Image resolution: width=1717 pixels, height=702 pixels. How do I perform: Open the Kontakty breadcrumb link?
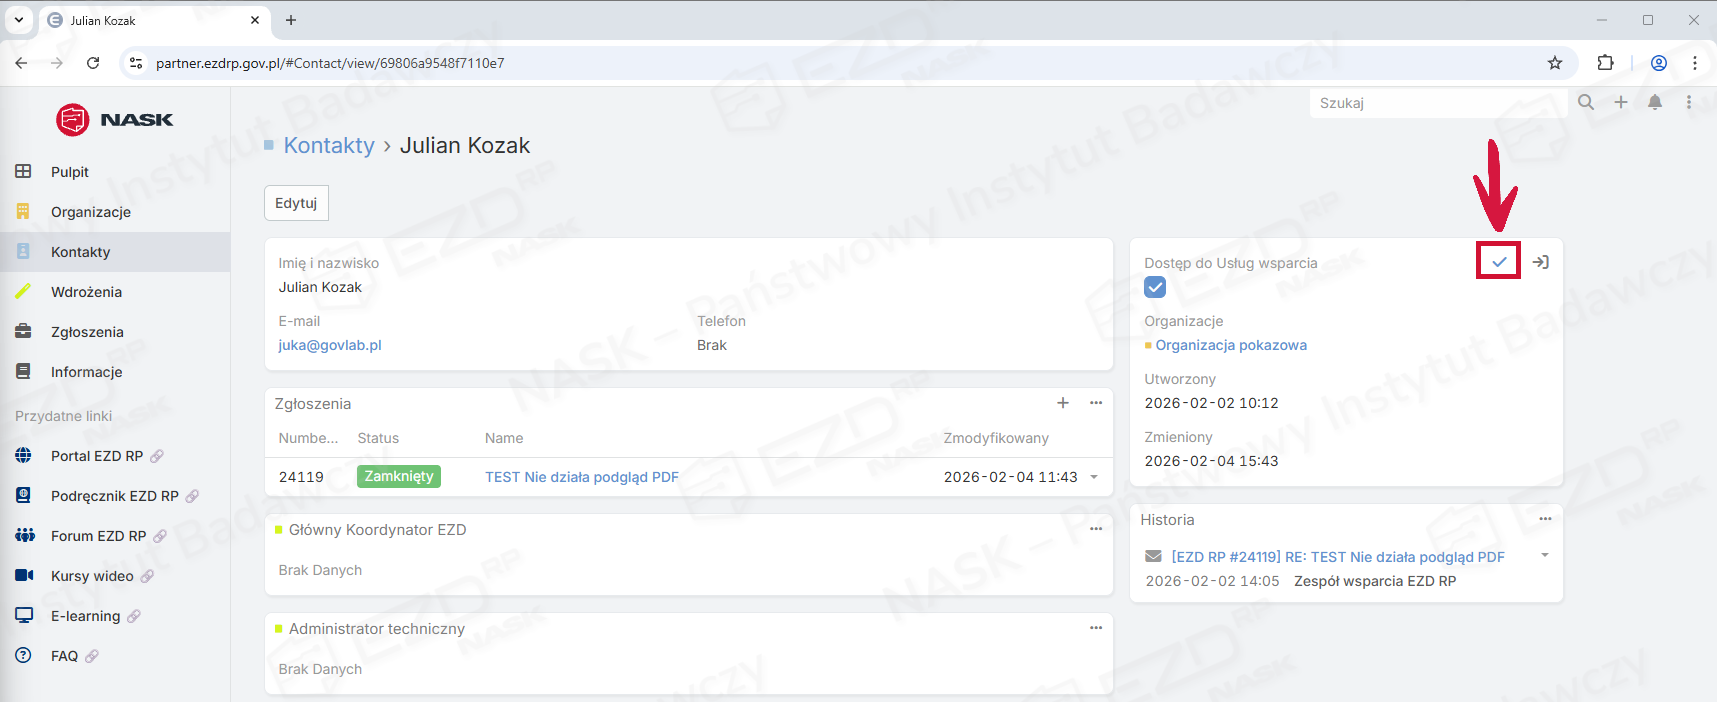[329, 145]
